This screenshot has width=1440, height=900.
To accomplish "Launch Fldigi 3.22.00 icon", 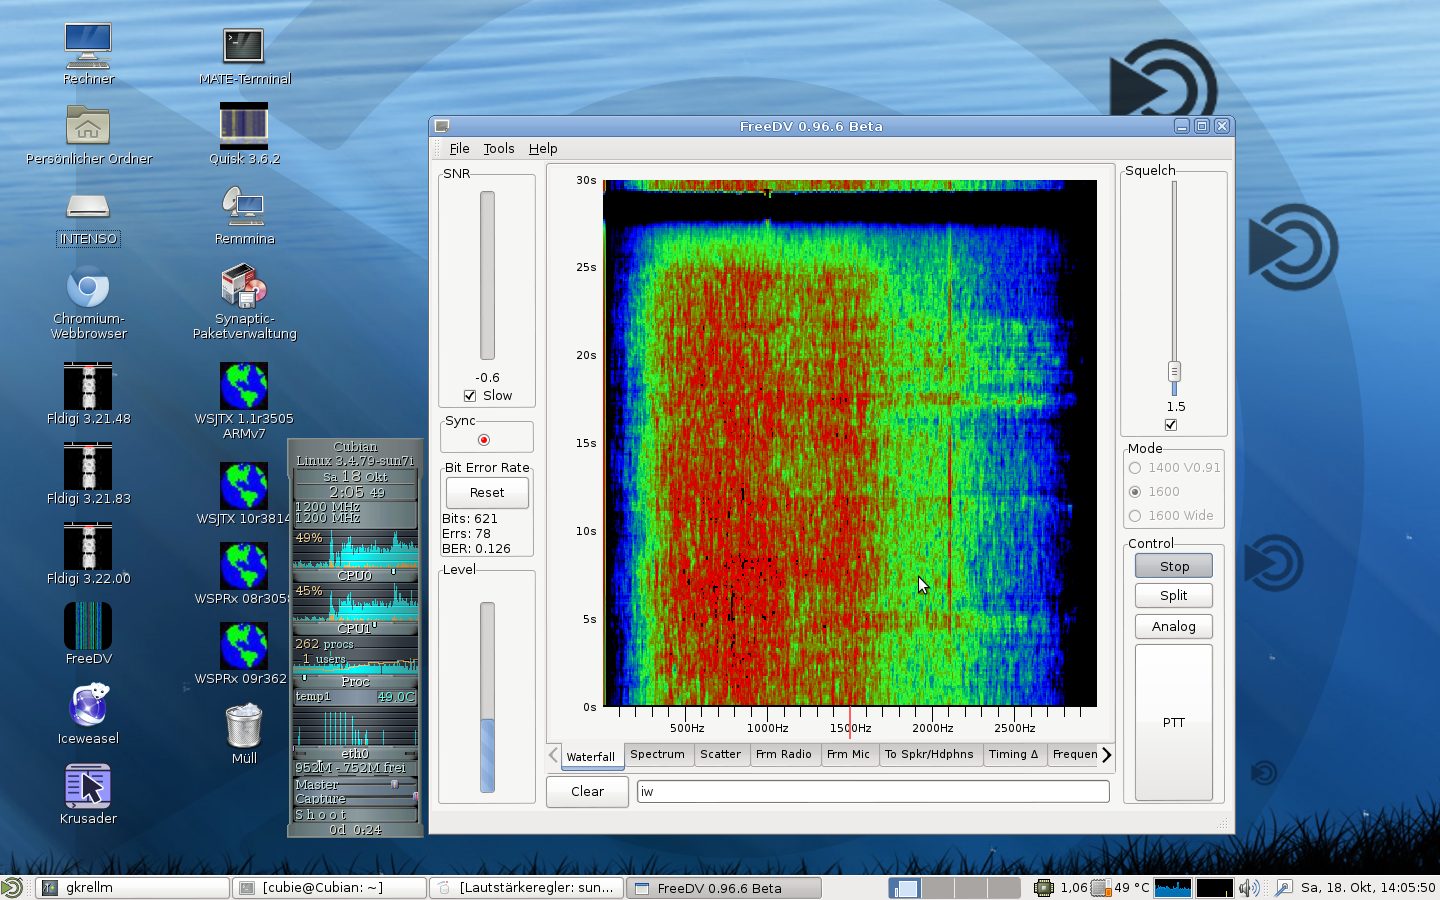I will [88, 546].
